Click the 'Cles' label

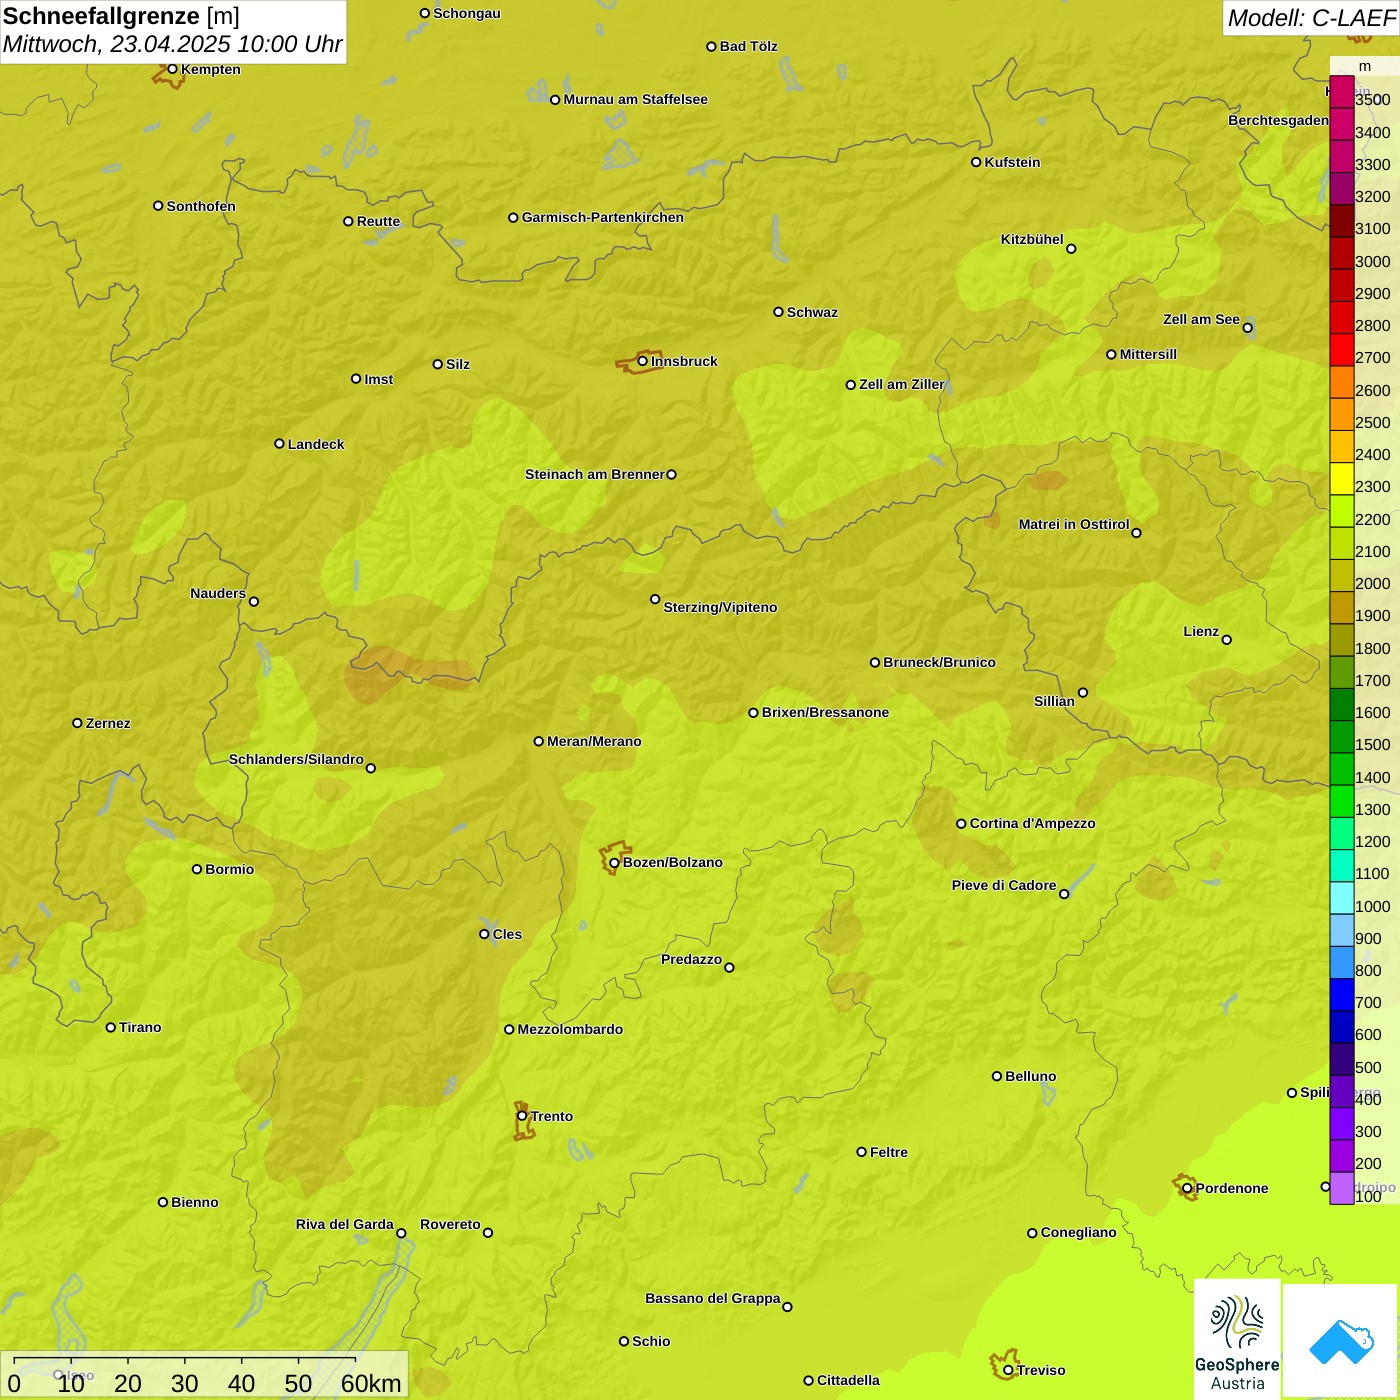(x=507, y=934)
